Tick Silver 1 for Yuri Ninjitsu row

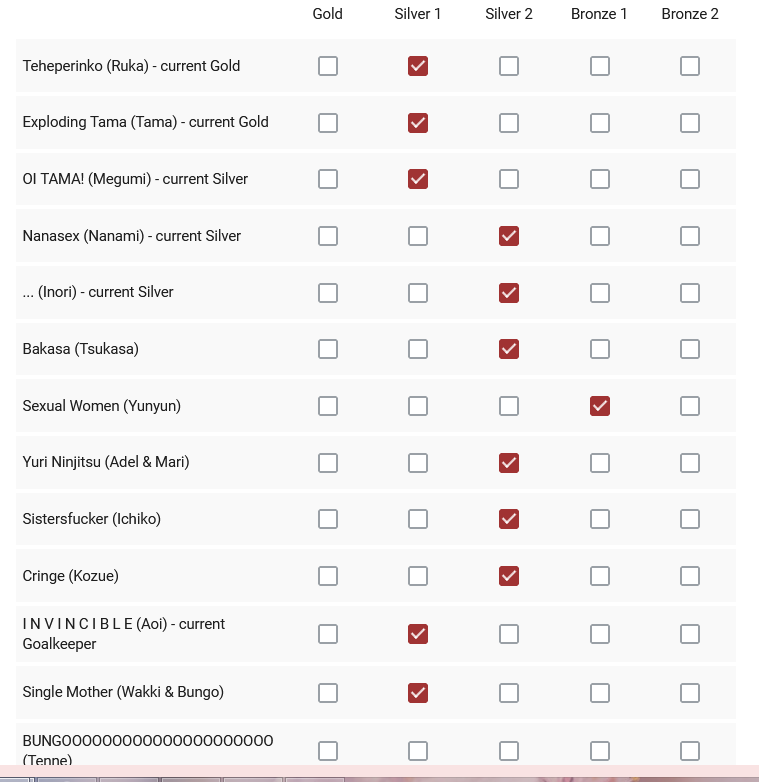click(418, 463)
